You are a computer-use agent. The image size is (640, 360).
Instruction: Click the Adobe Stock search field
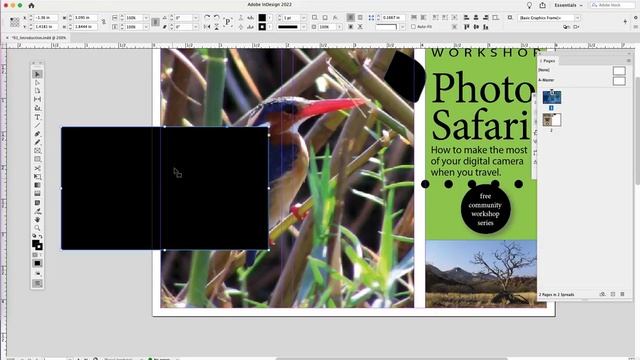pos(613,5)
